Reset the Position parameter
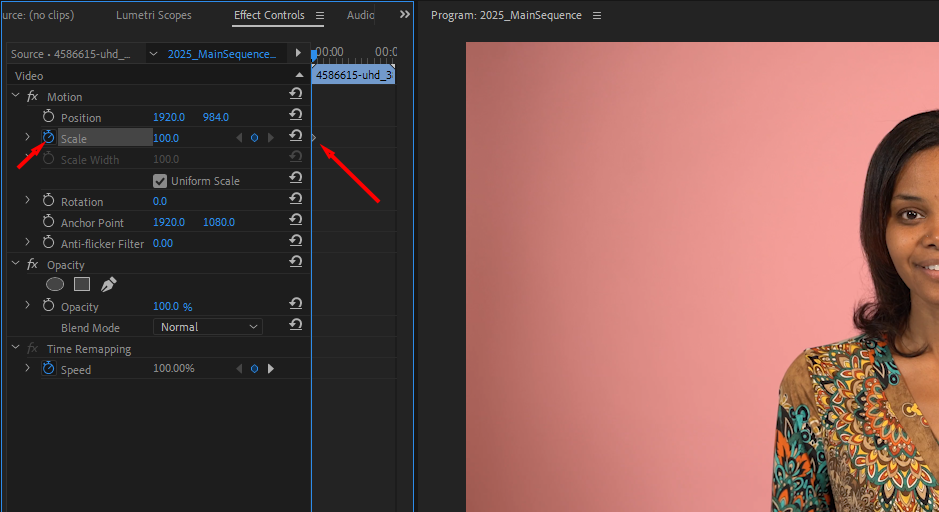939x512 pixels. click(x=295, y=114)
